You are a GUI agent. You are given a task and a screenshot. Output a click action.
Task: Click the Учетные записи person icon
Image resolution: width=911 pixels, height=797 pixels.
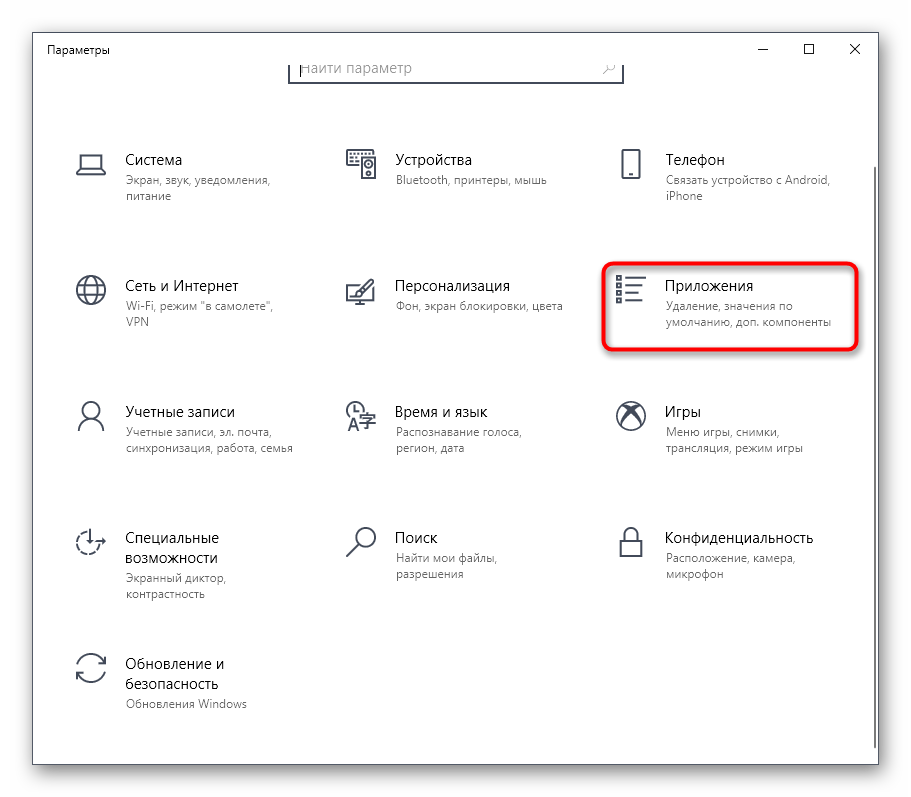click(x=91, y=416)
